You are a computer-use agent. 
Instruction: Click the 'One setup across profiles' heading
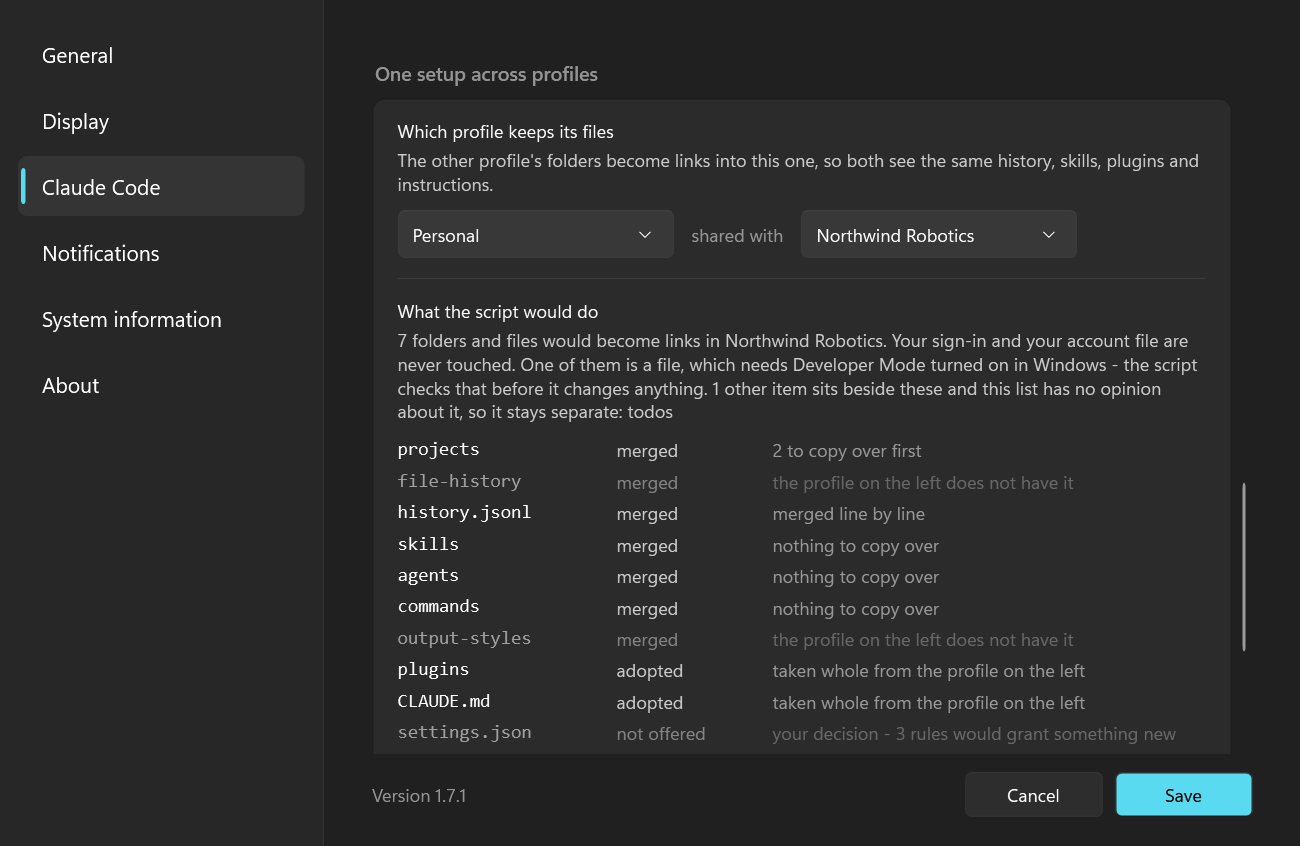tap(486, 75)
